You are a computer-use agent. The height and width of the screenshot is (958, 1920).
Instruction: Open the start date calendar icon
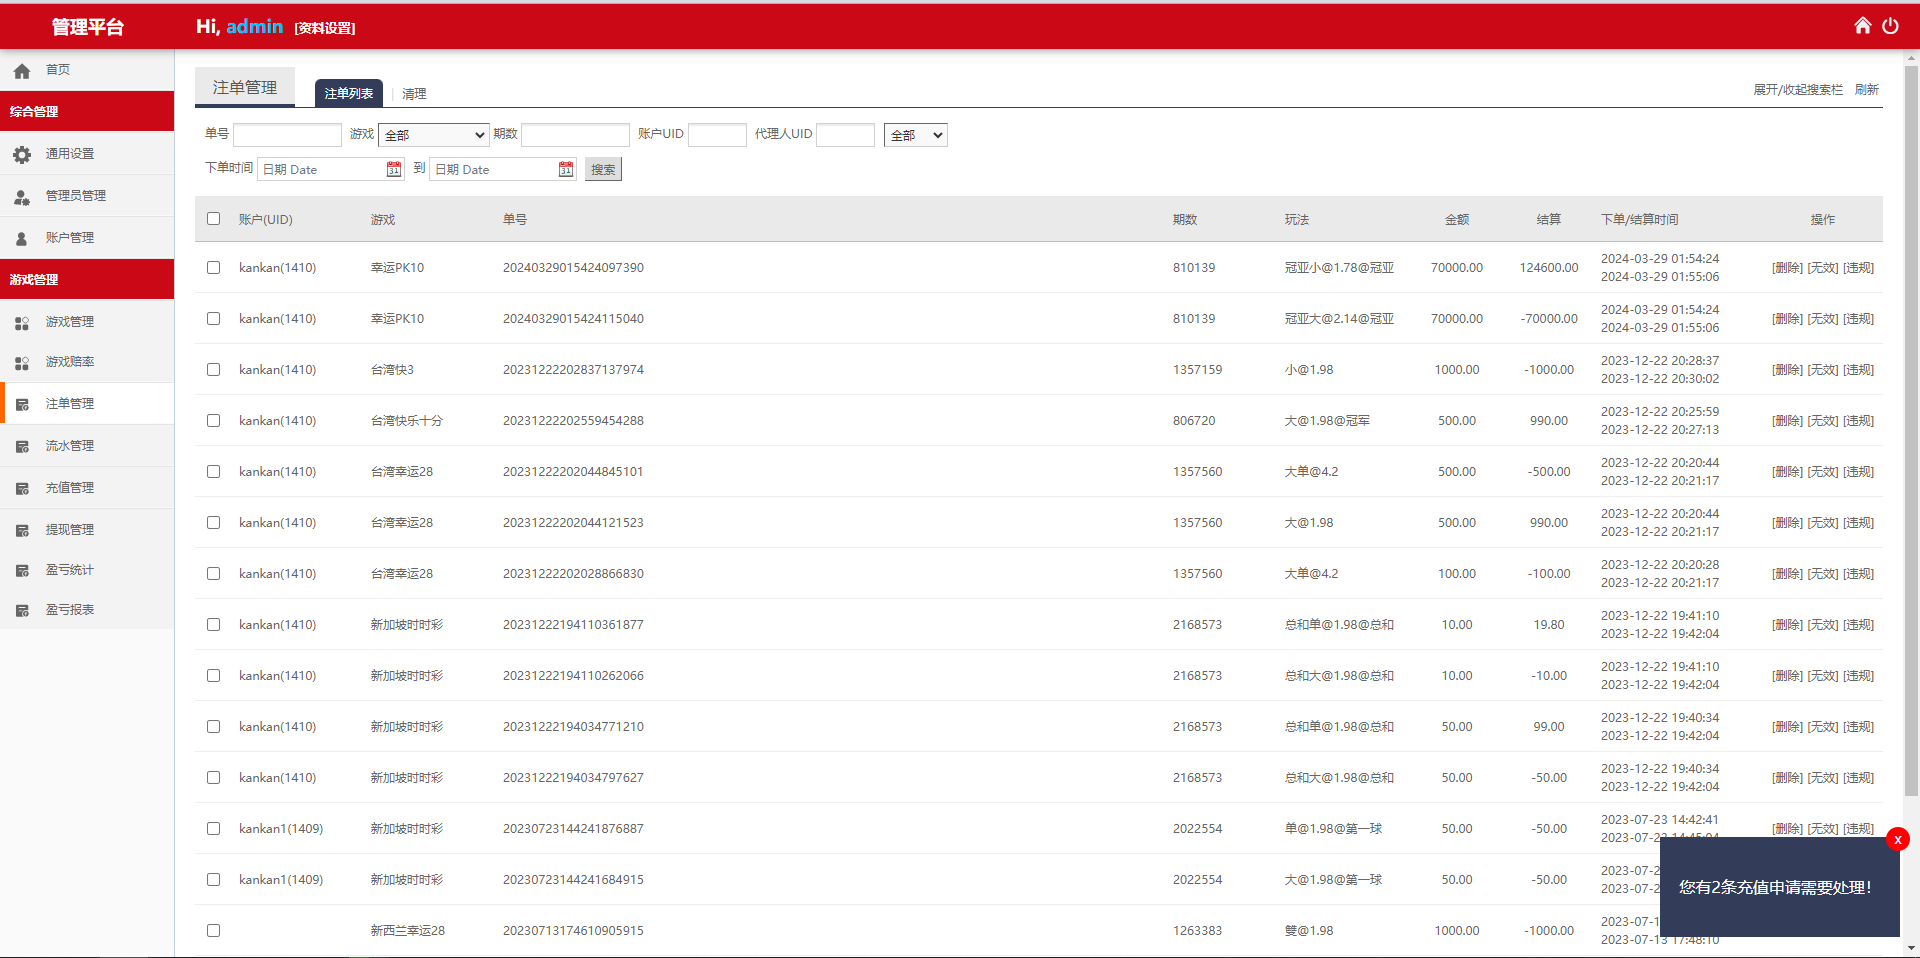pos(394,170)
